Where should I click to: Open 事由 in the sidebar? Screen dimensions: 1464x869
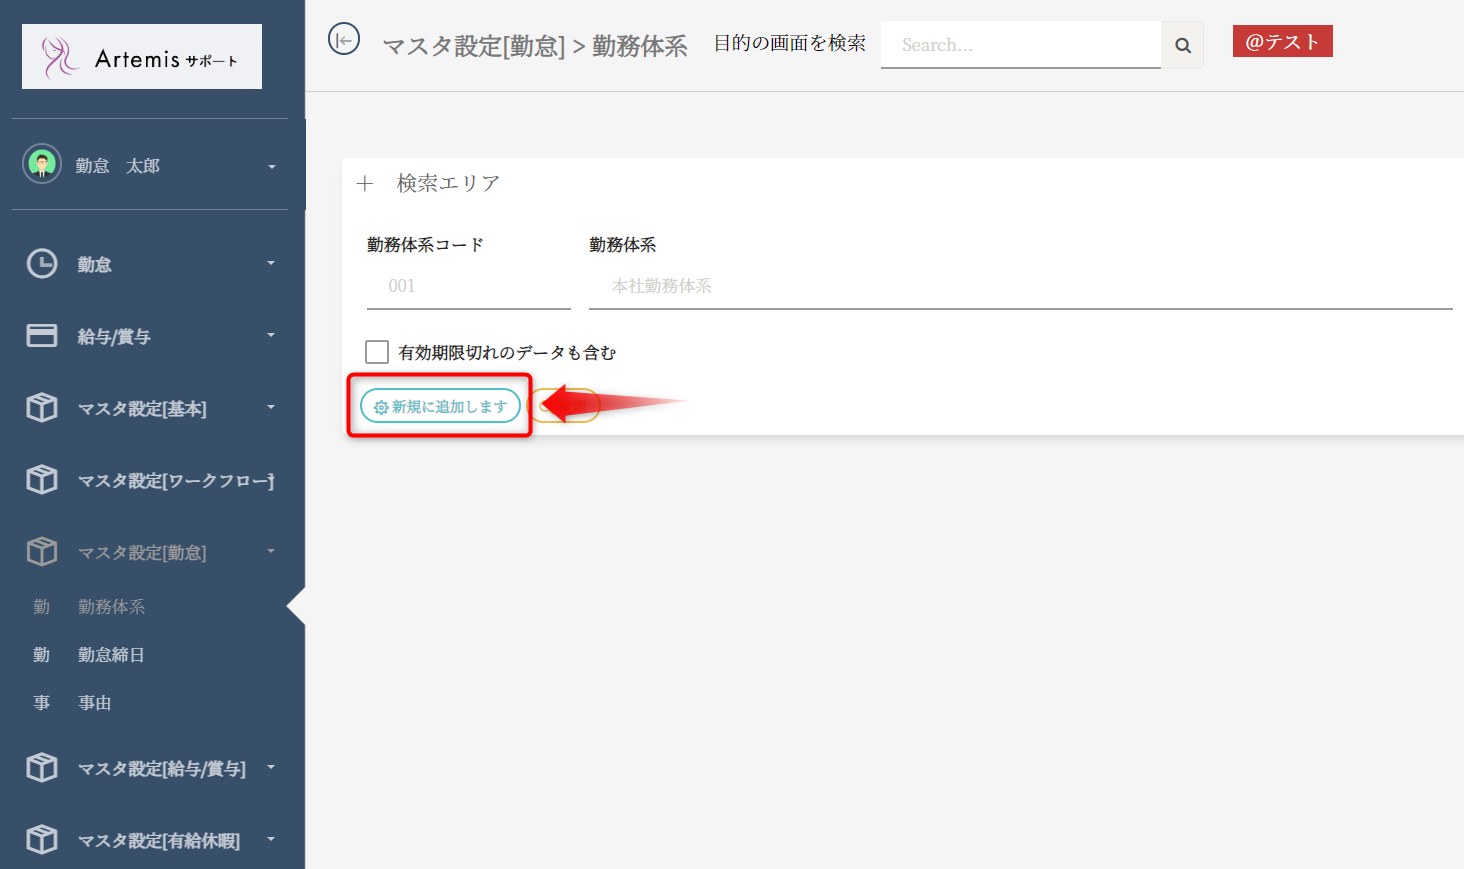pyautogui.click(x=95, y=703)
